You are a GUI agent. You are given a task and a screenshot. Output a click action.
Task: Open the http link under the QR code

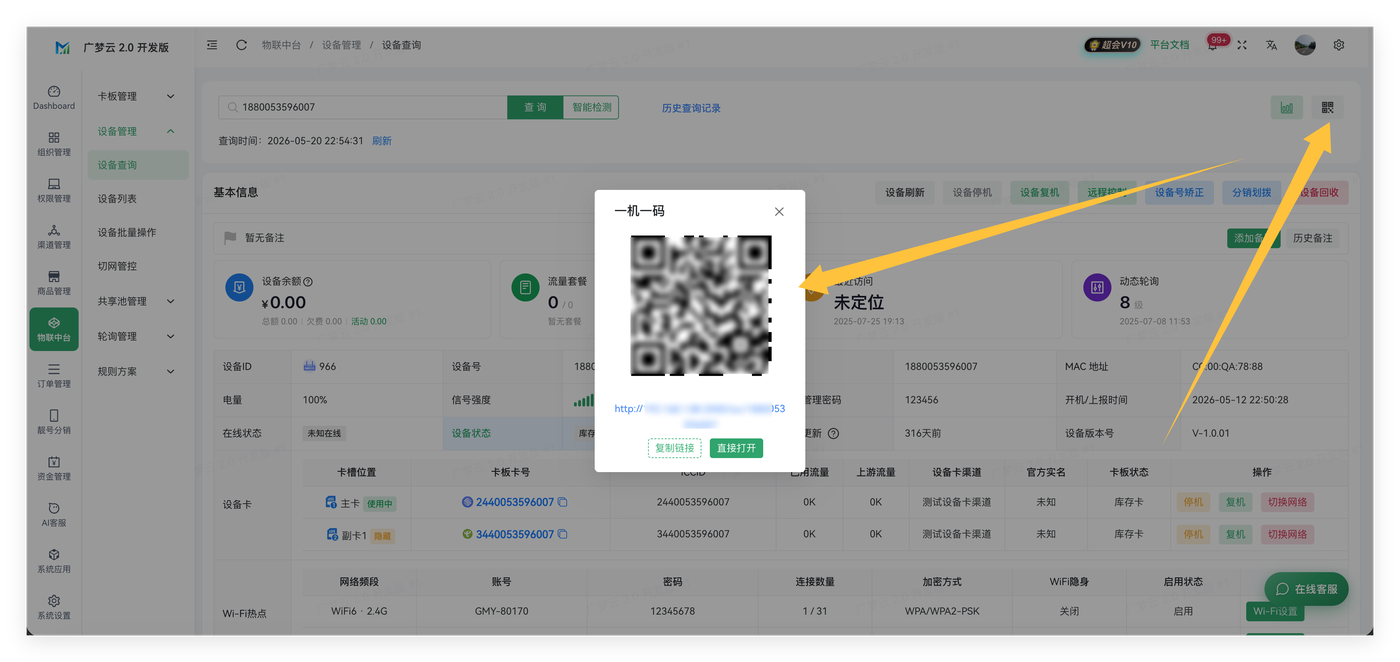point(700,415)
